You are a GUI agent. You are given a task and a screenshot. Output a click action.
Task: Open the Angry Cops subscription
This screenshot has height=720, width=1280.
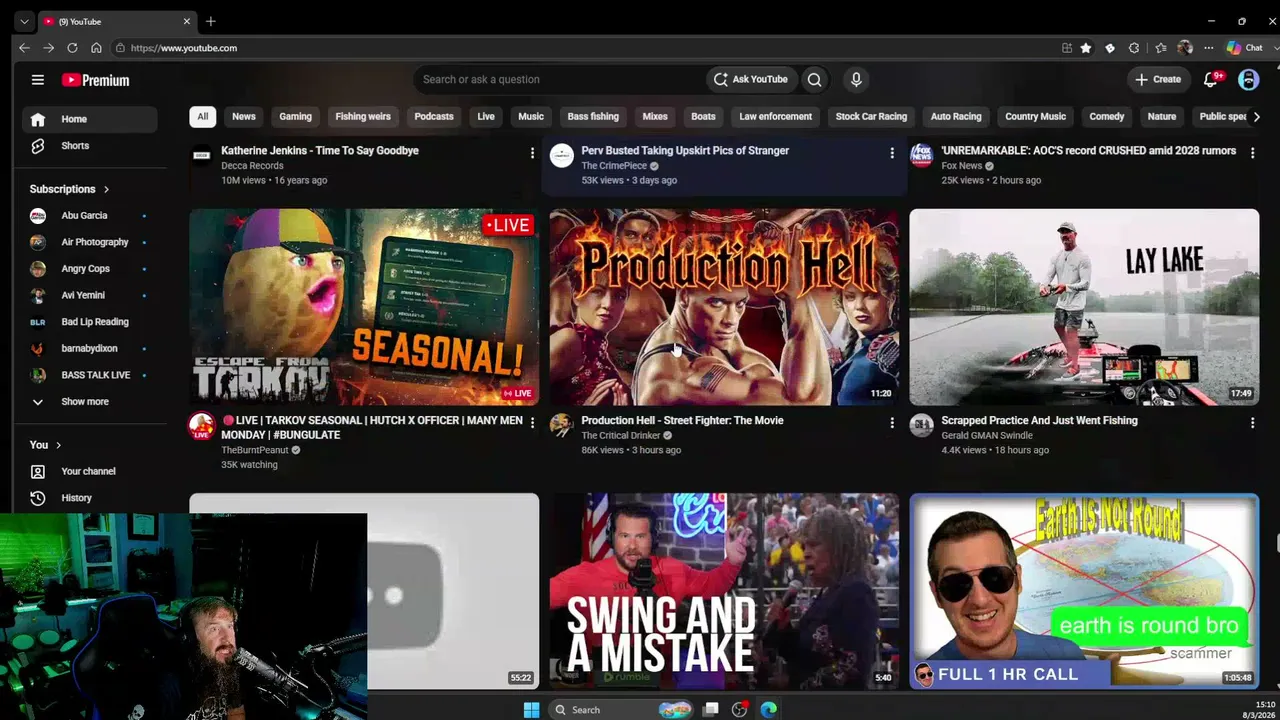click(x=89, y=269)
